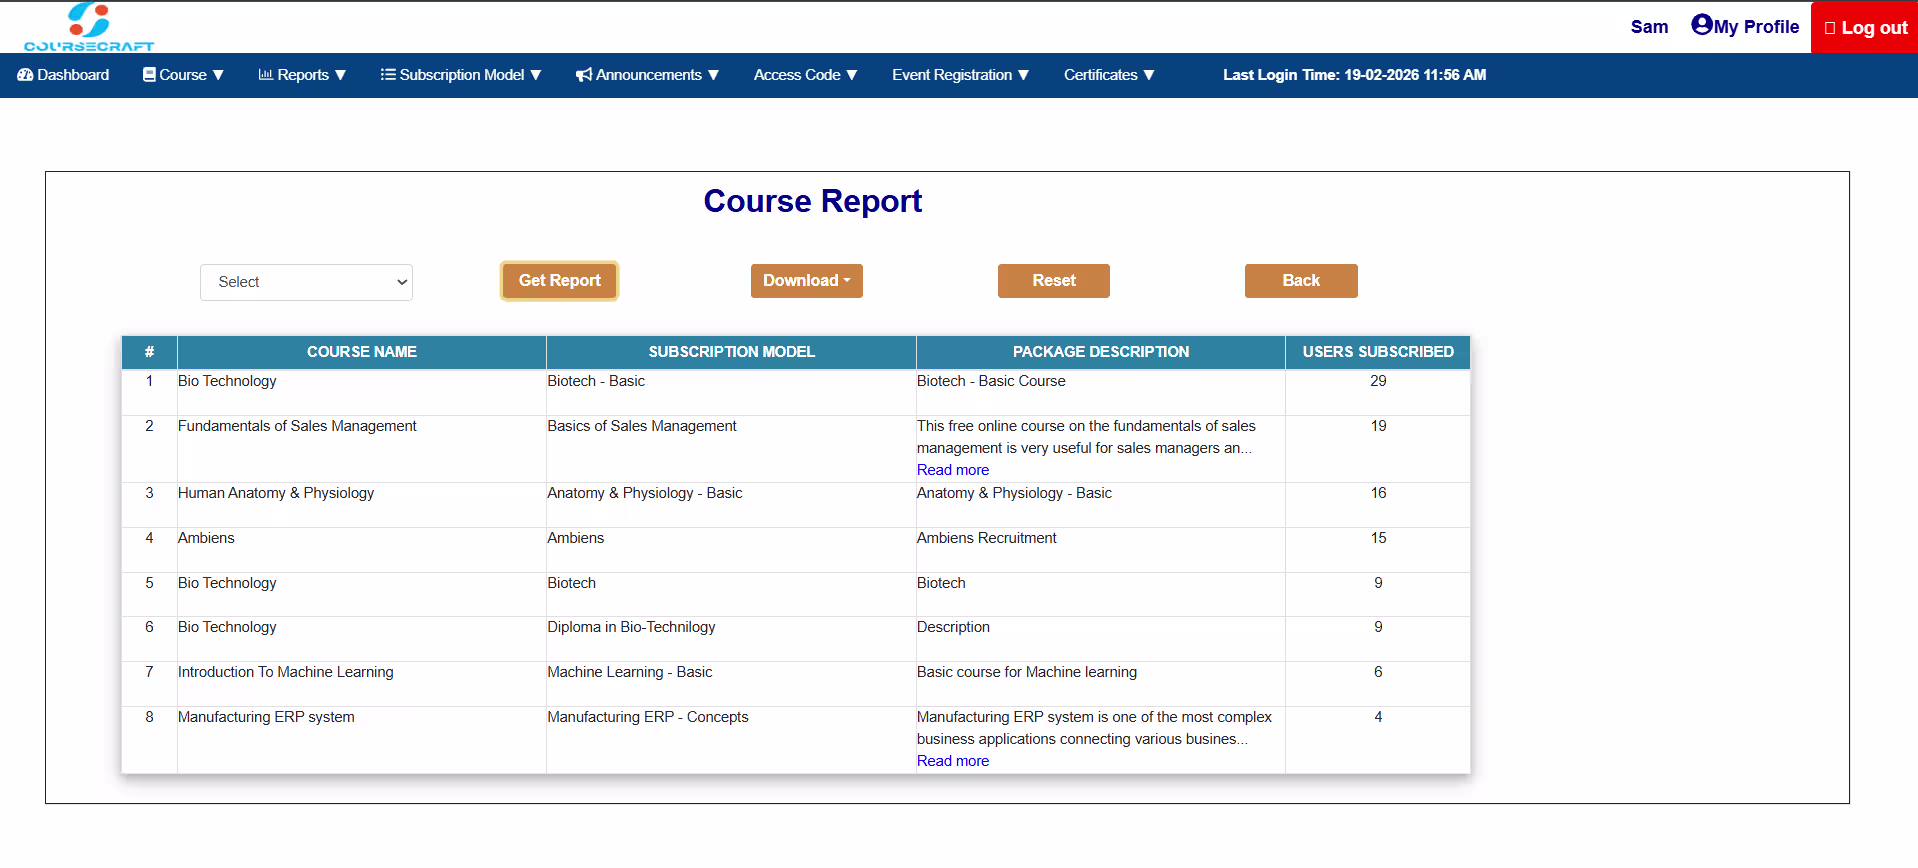Click the Course Report heading

pyautogui.click(x=813, y=201)
